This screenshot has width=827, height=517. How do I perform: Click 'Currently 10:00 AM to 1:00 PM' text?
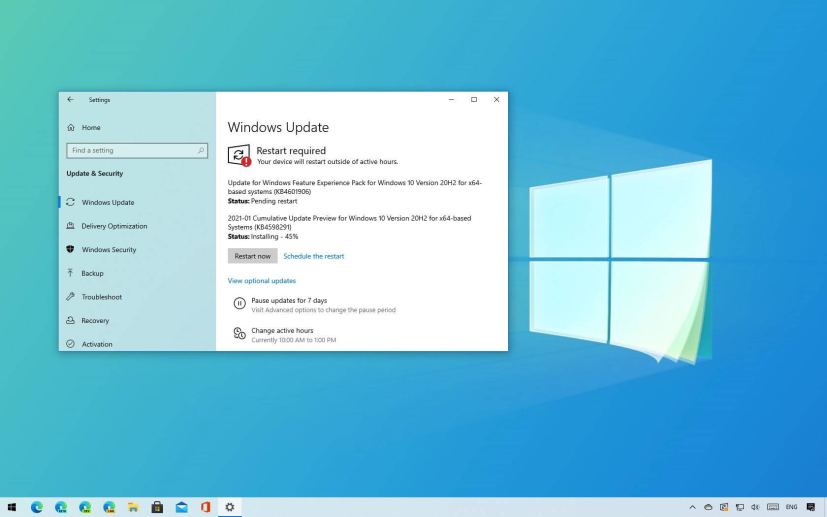click(294, 340)
